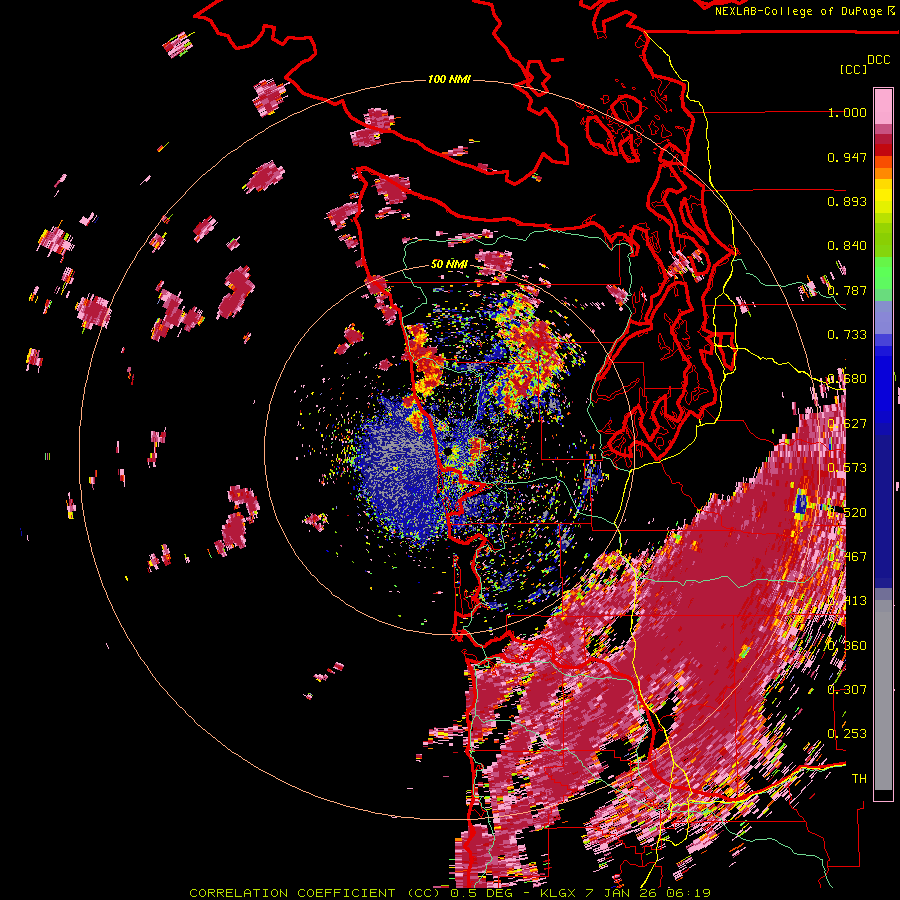
Task: Click the CORRELATION COEFFICIENT (CC) caption text
Action: tap(315, 893)
